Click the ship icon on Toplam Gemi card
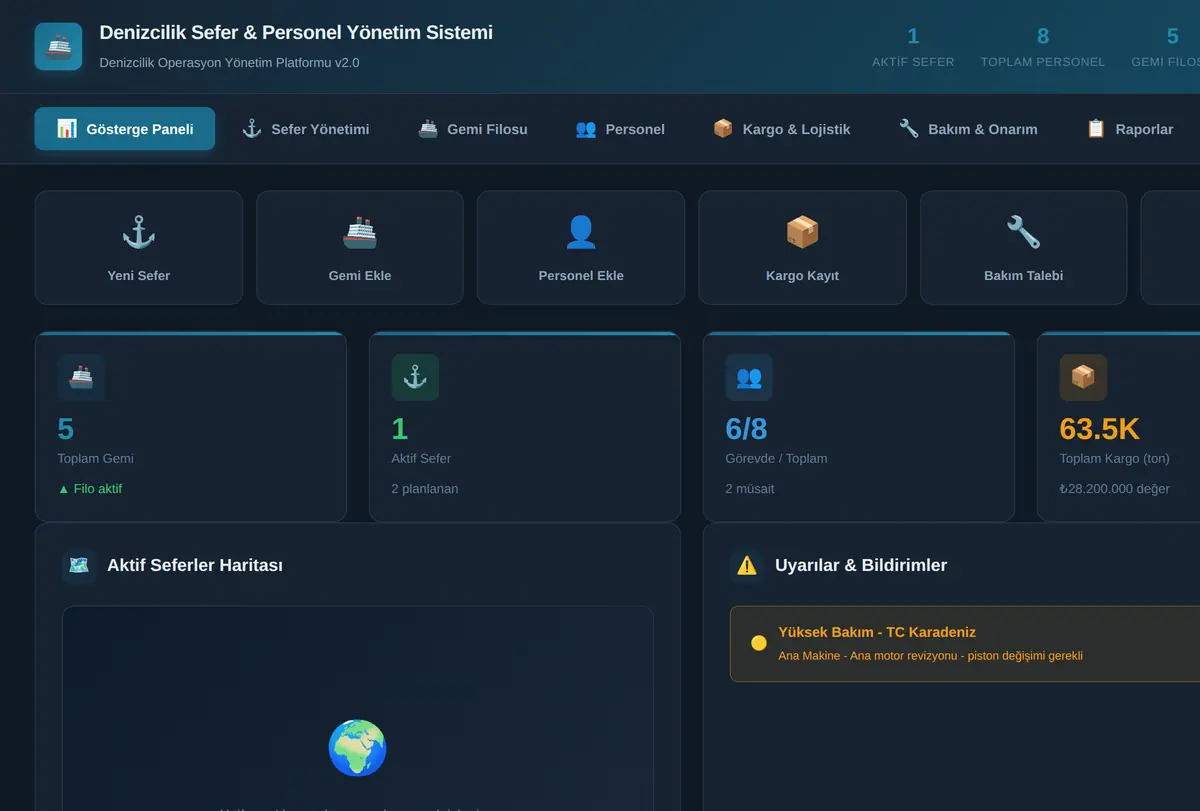 tap(81, 377)
